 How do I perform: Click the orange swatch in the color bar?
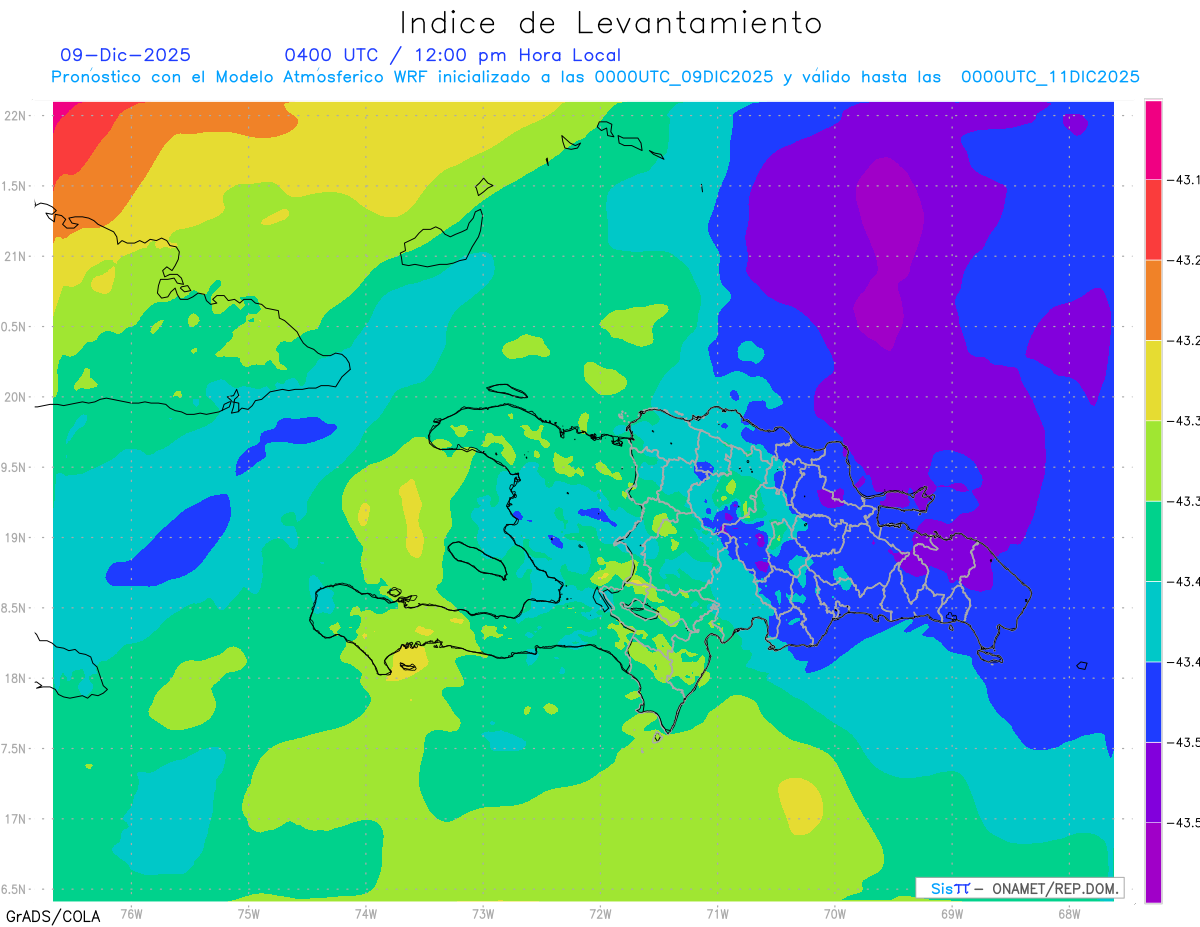tap(1153, 299)
